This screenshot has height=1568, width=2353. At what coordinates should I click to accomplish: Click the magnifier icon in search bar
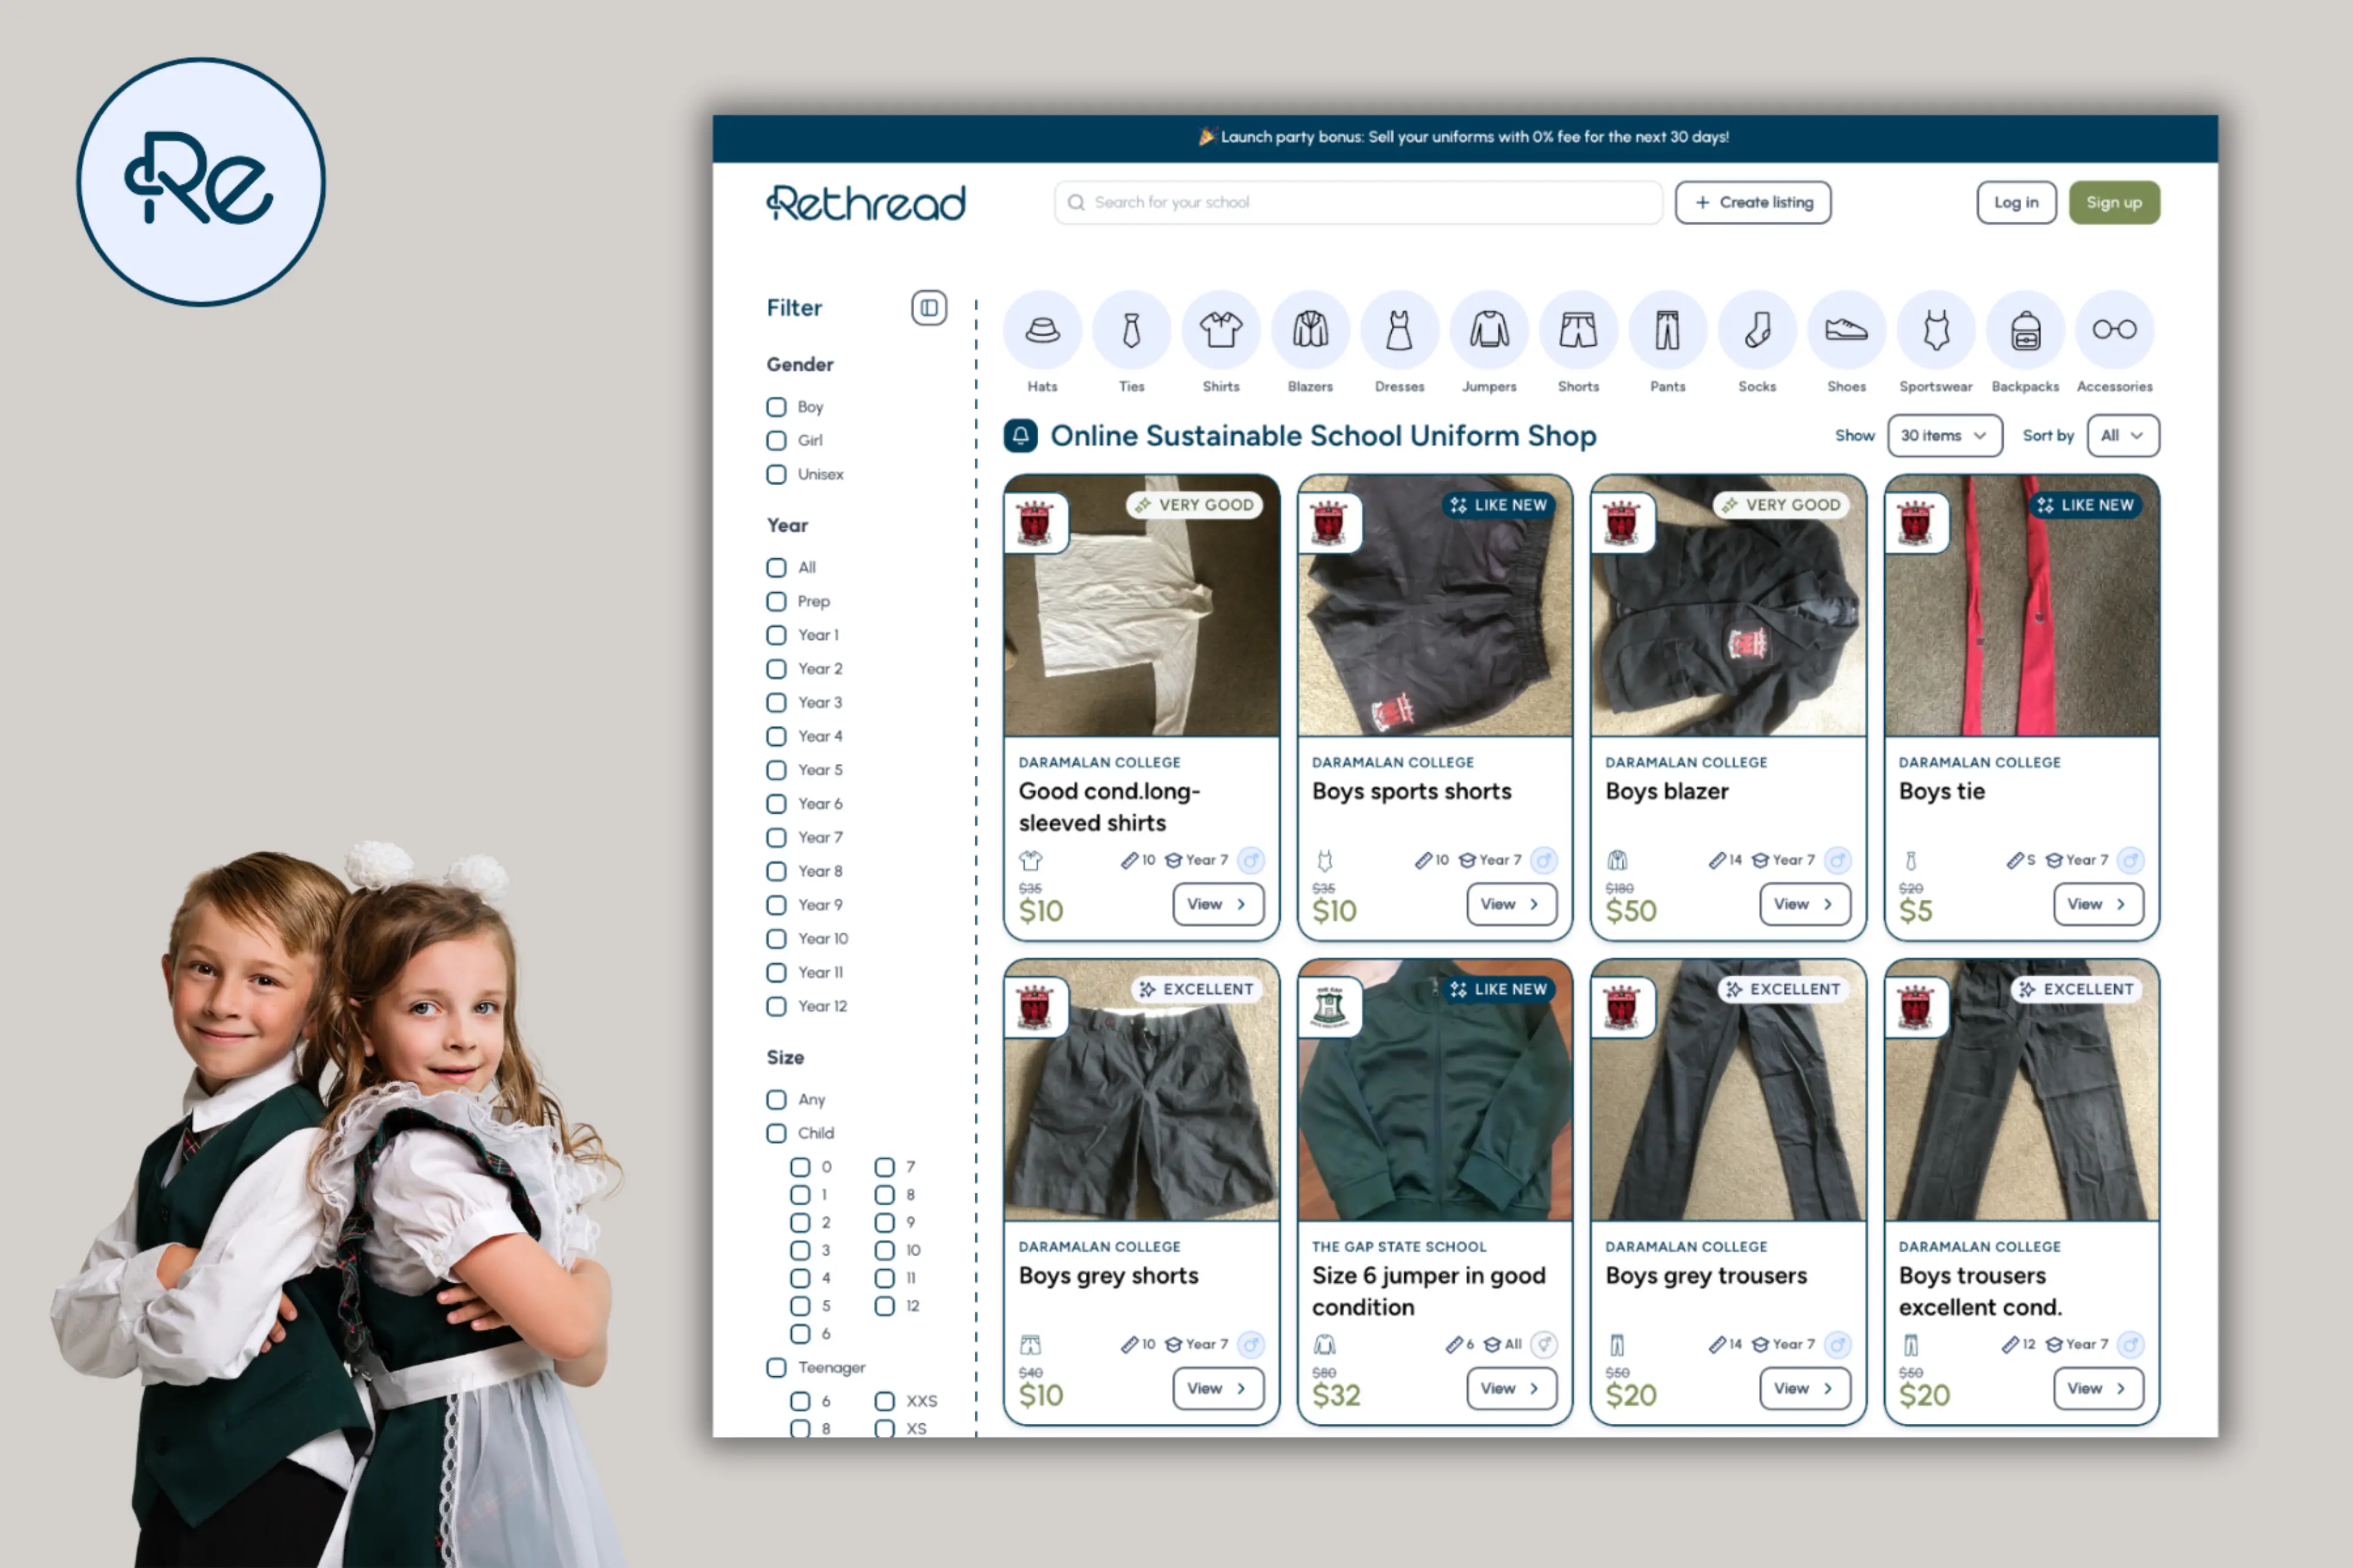tap(1076, 203)
